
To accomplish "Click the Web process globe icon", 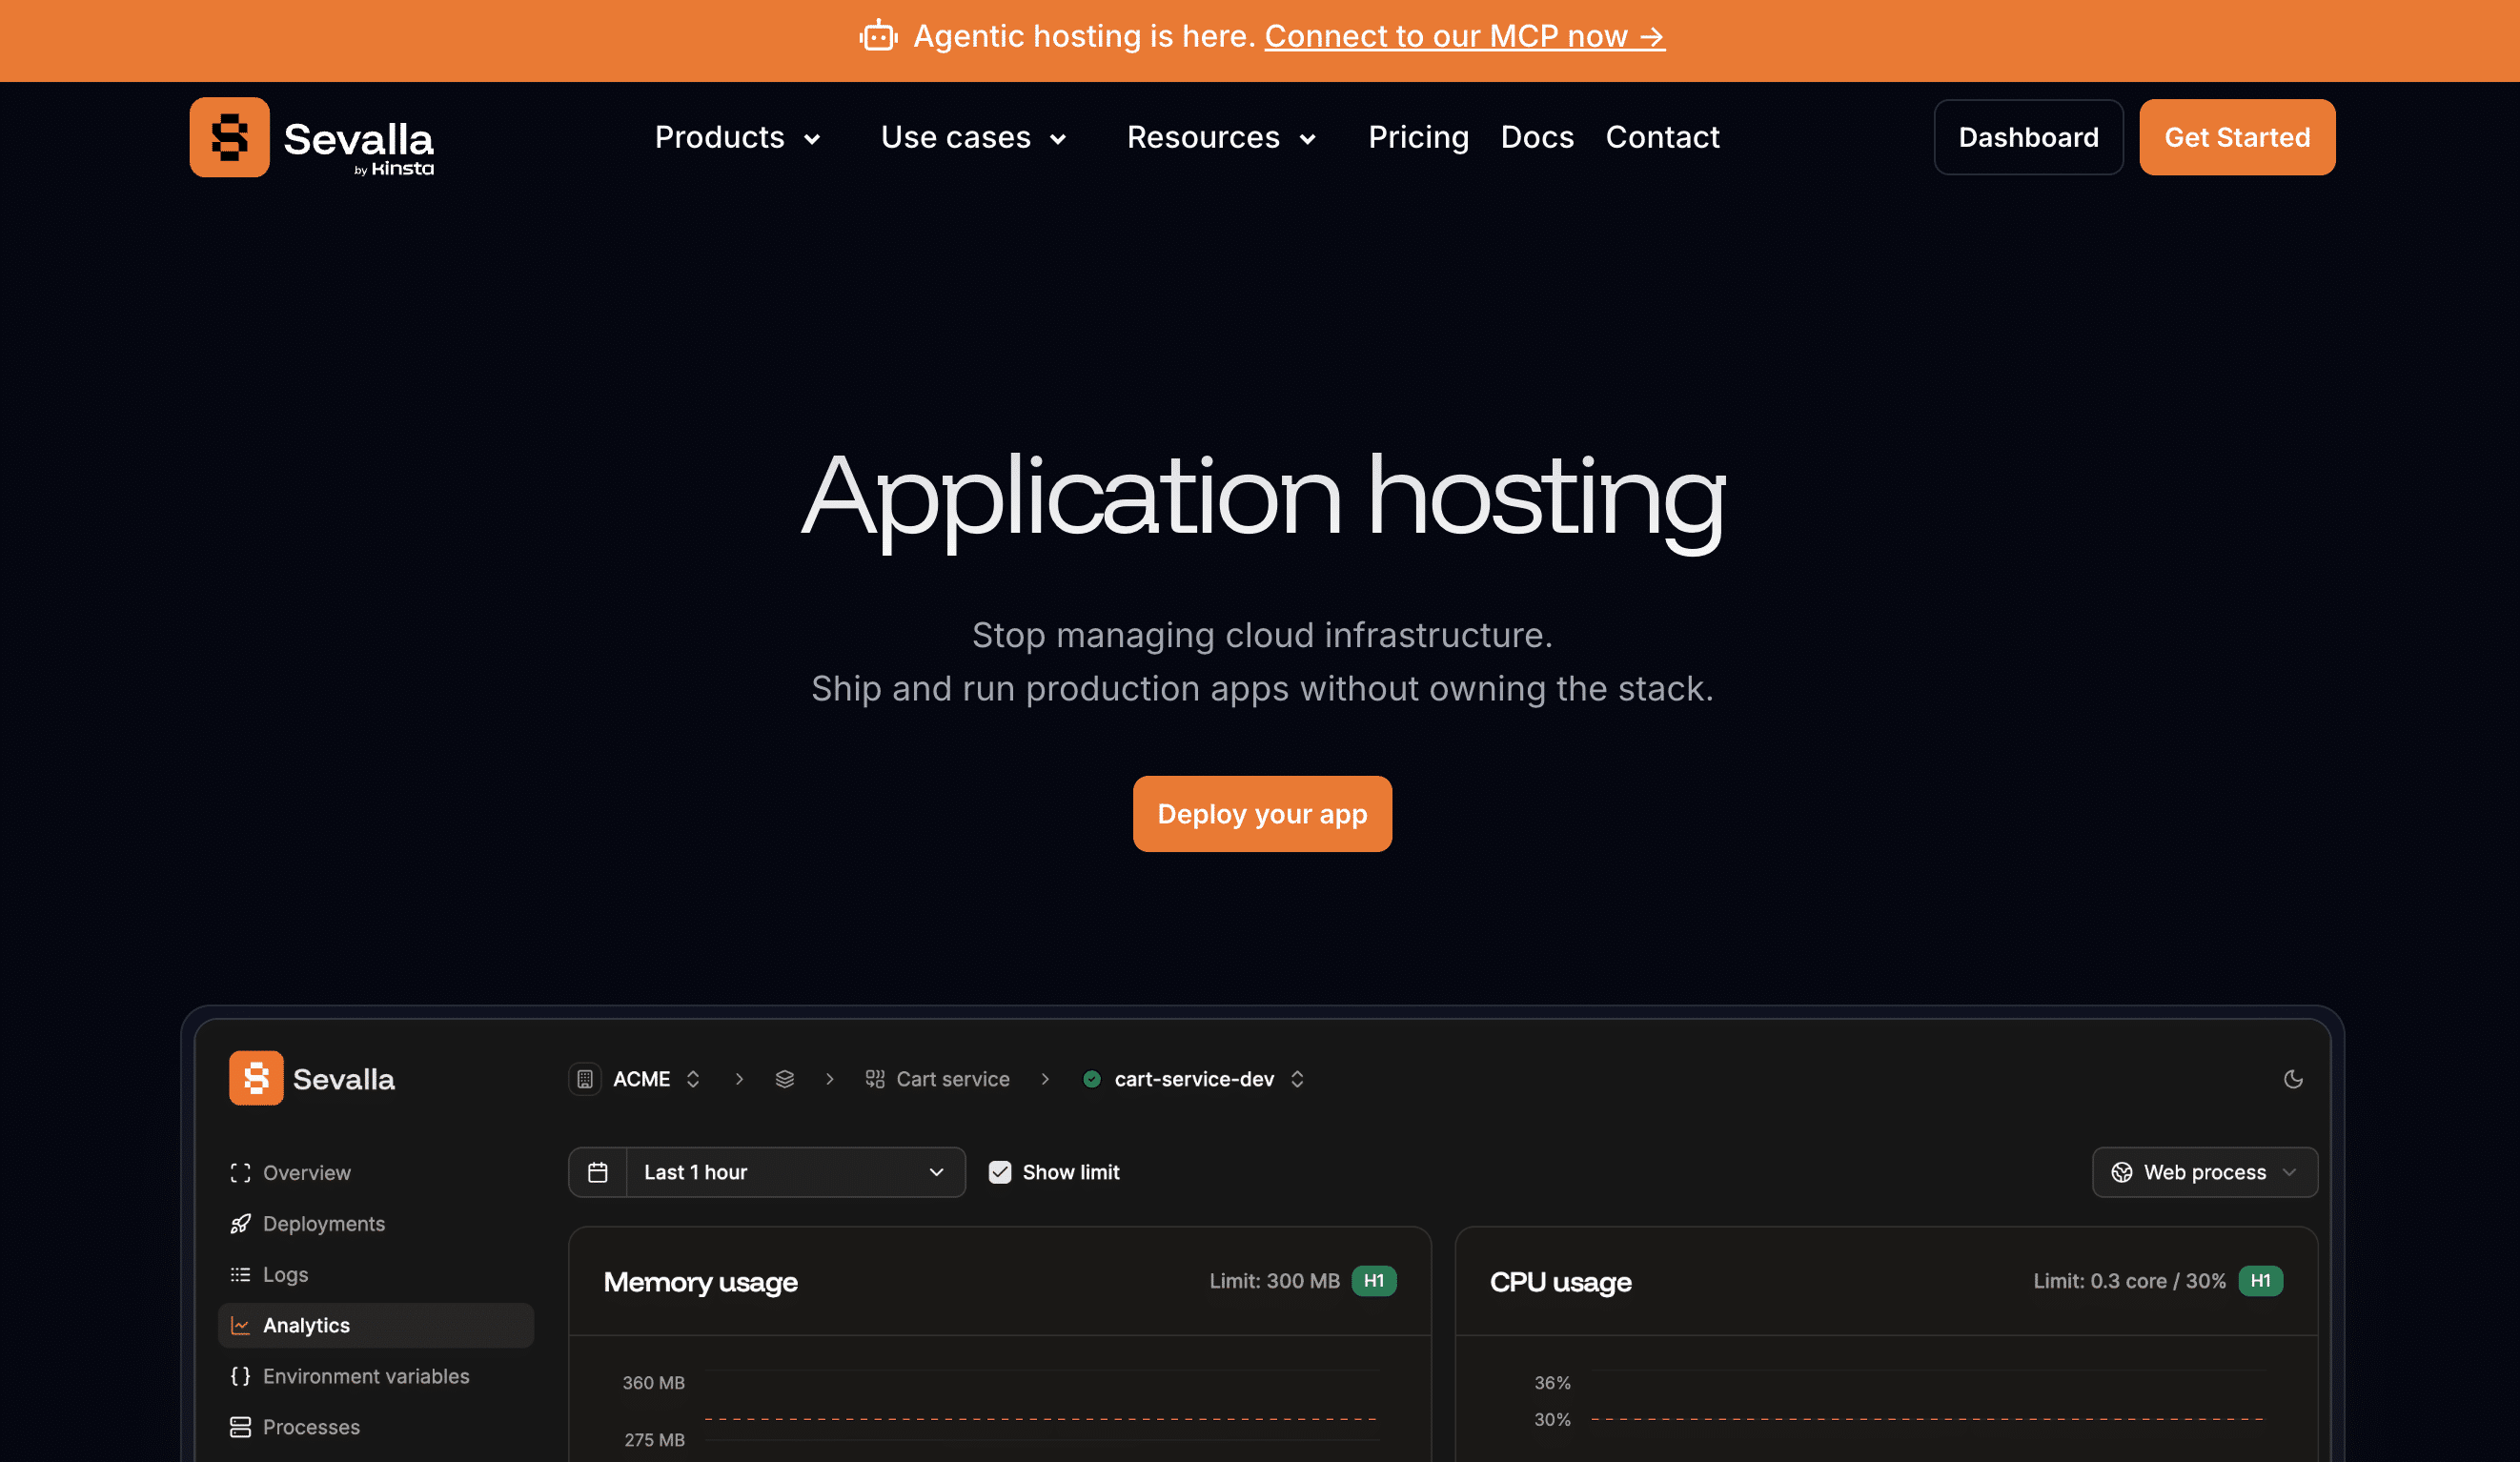I will coord(2122,1172).
